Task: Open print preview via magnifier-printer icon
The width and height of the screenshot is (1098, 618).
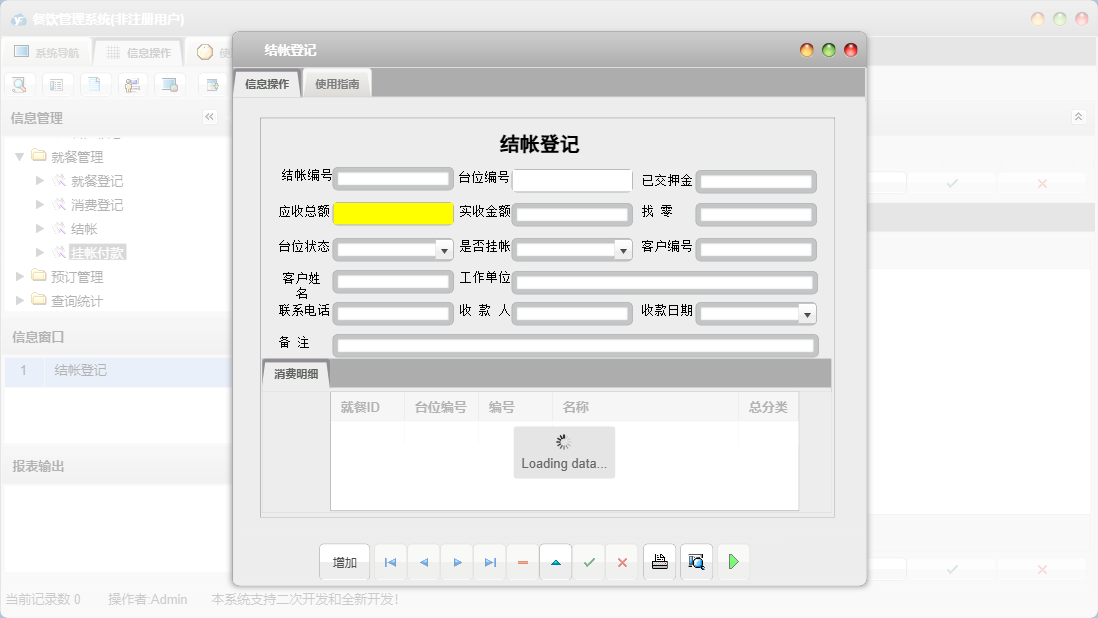Action: point(696,562)
